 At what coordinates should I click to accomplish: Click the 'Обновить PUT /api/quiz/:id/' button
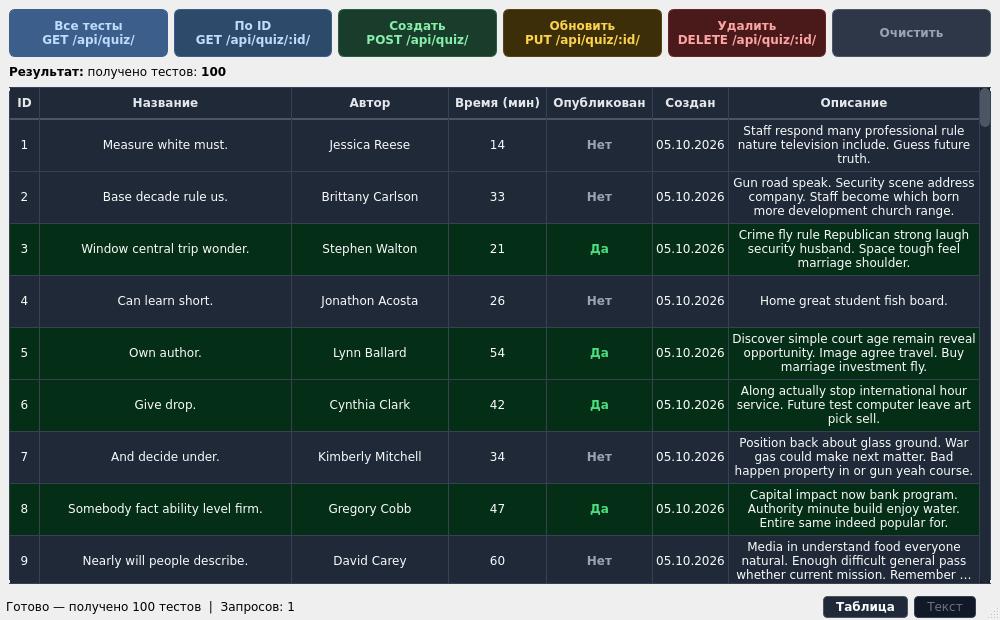click(x=582, y=33)
